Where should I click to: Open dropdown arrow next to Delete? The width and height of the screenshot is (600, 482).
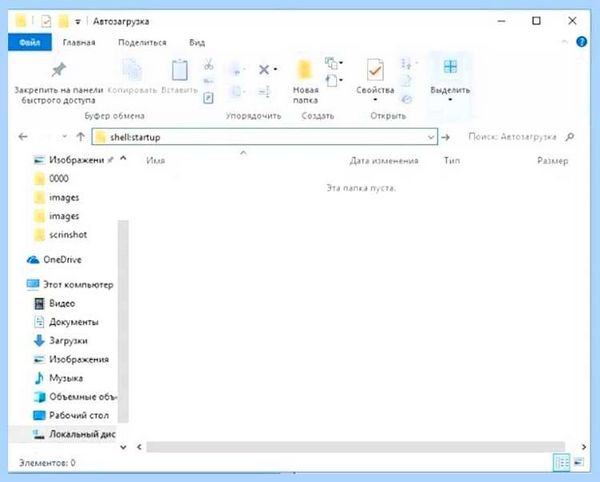(x=275, y=69)
